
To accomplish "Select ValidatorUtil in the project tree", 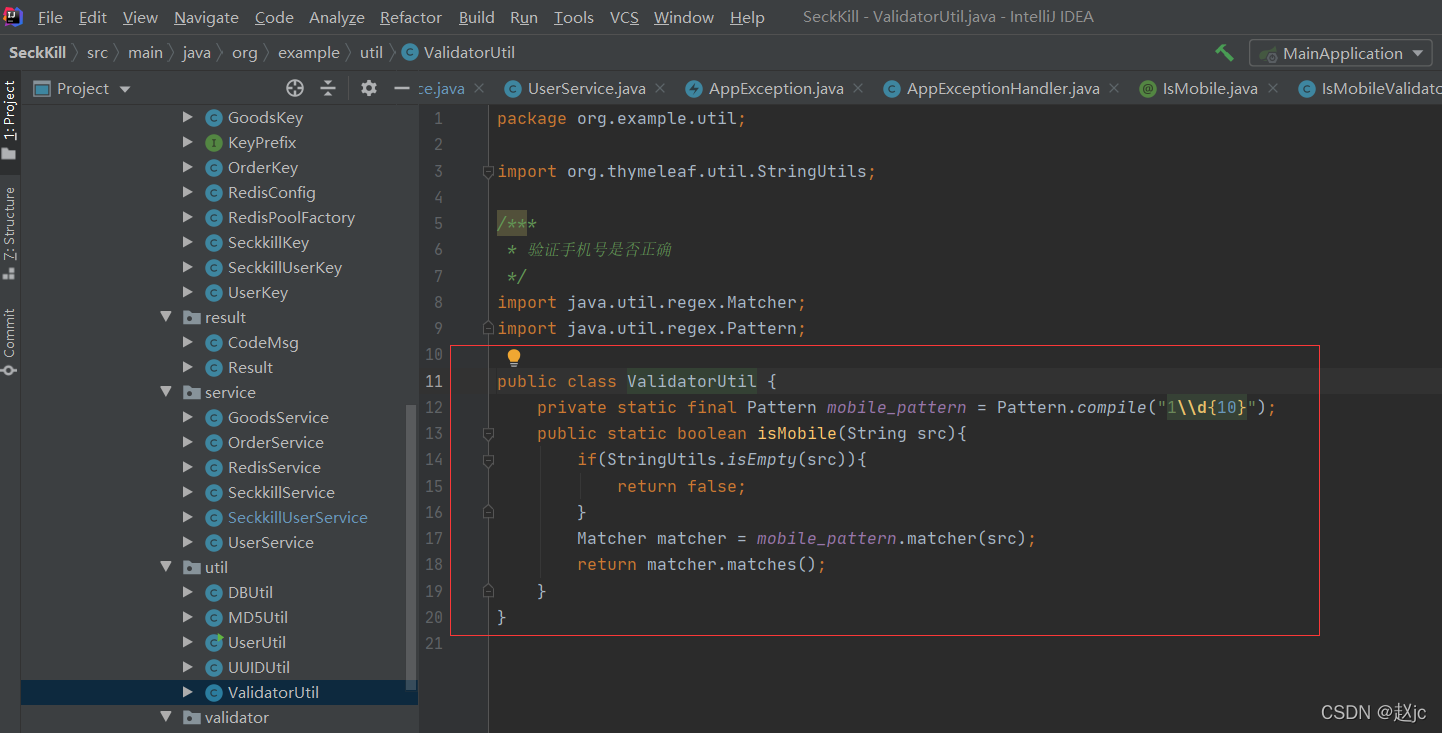I will click(273, 692).
